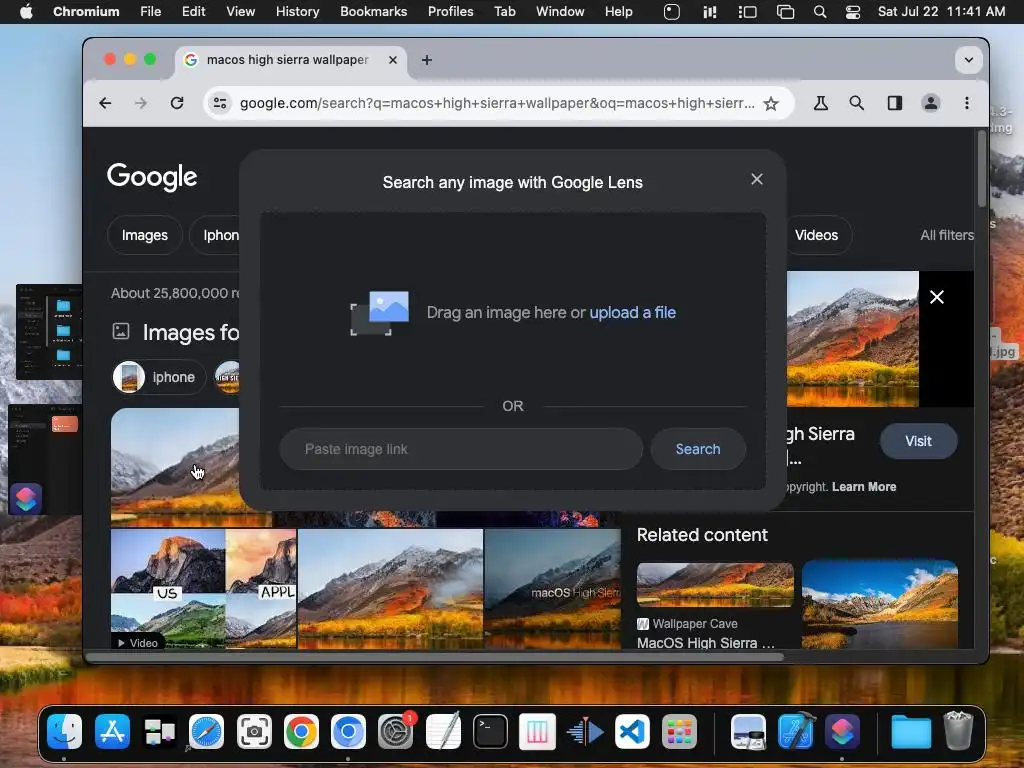The image size is (1024, 768).
Task: Open All filters option
Action: 947,235
